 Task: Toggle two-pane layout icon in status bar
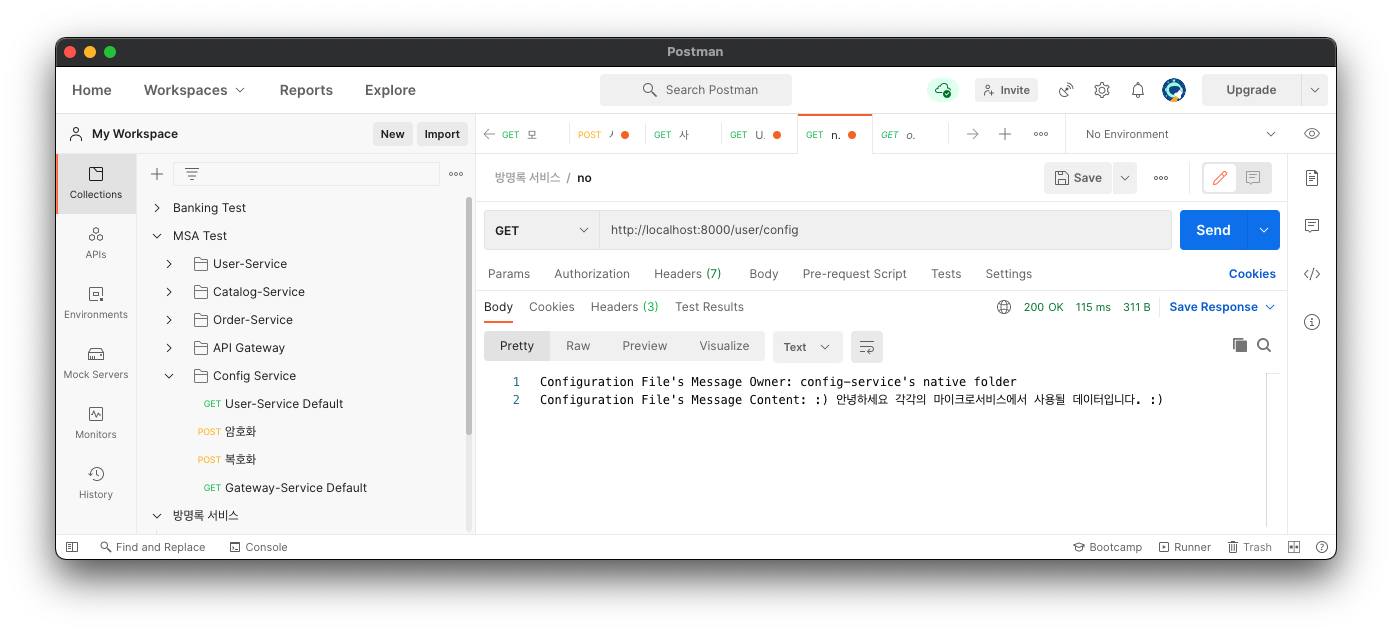click(1294, 547)
